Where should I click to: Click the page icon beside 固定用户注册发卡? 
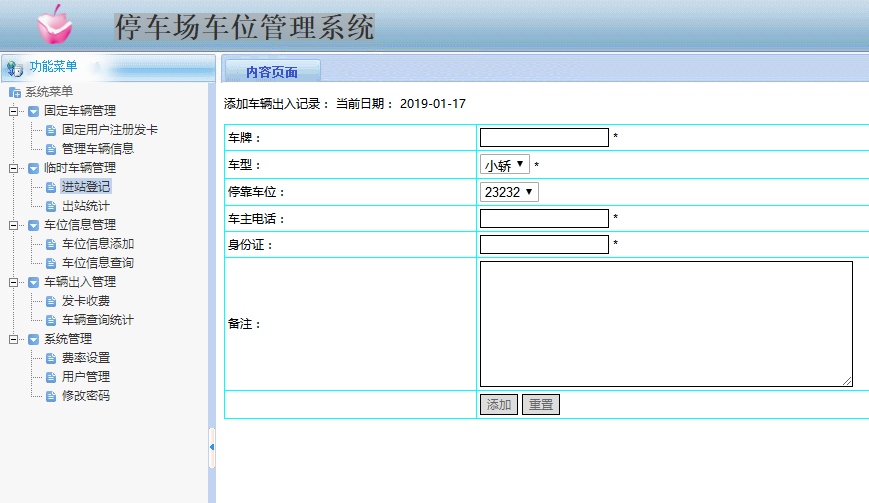(x=51, y=130)
